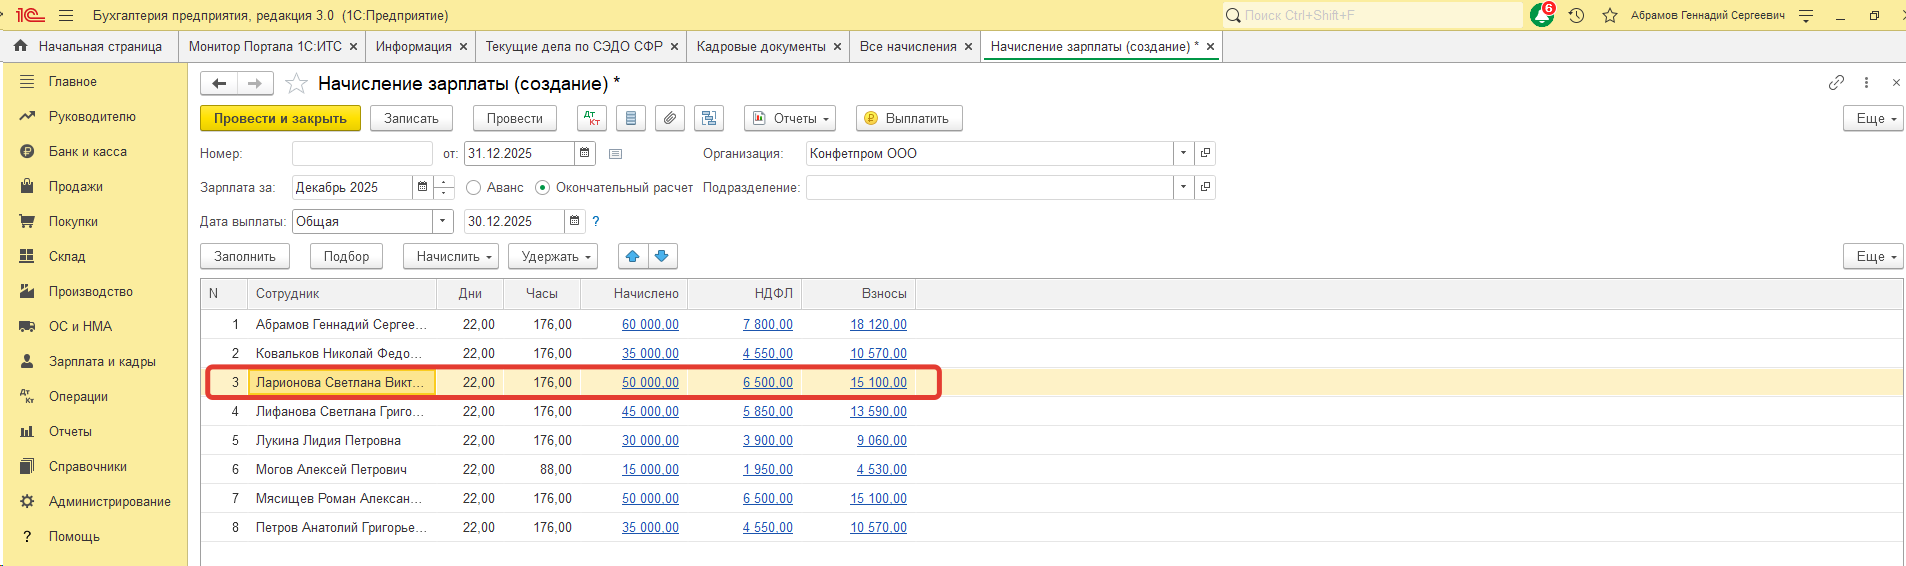Screen dimensions: 1906x566
Task: Open calendar picker for document date
Action: (x=585, y=153)
